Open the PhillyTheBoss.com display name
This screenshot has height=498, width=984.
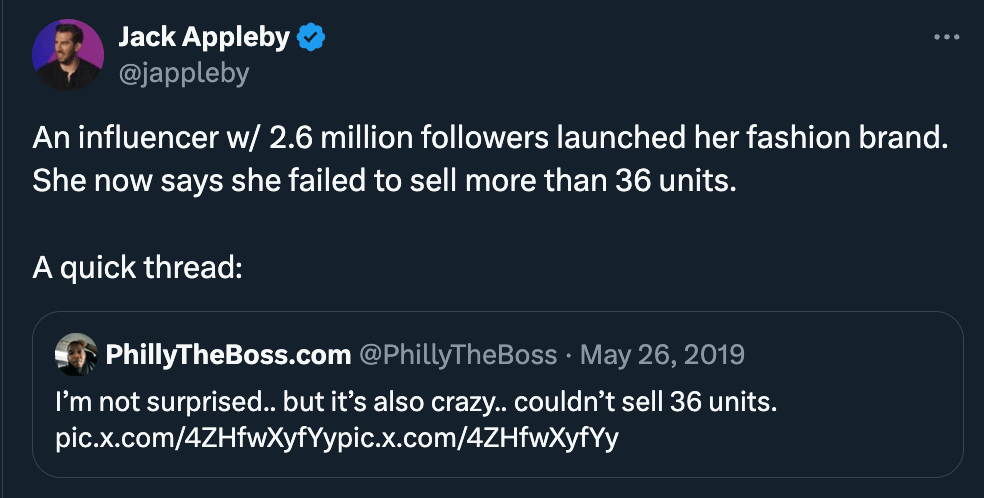[227, 355]
